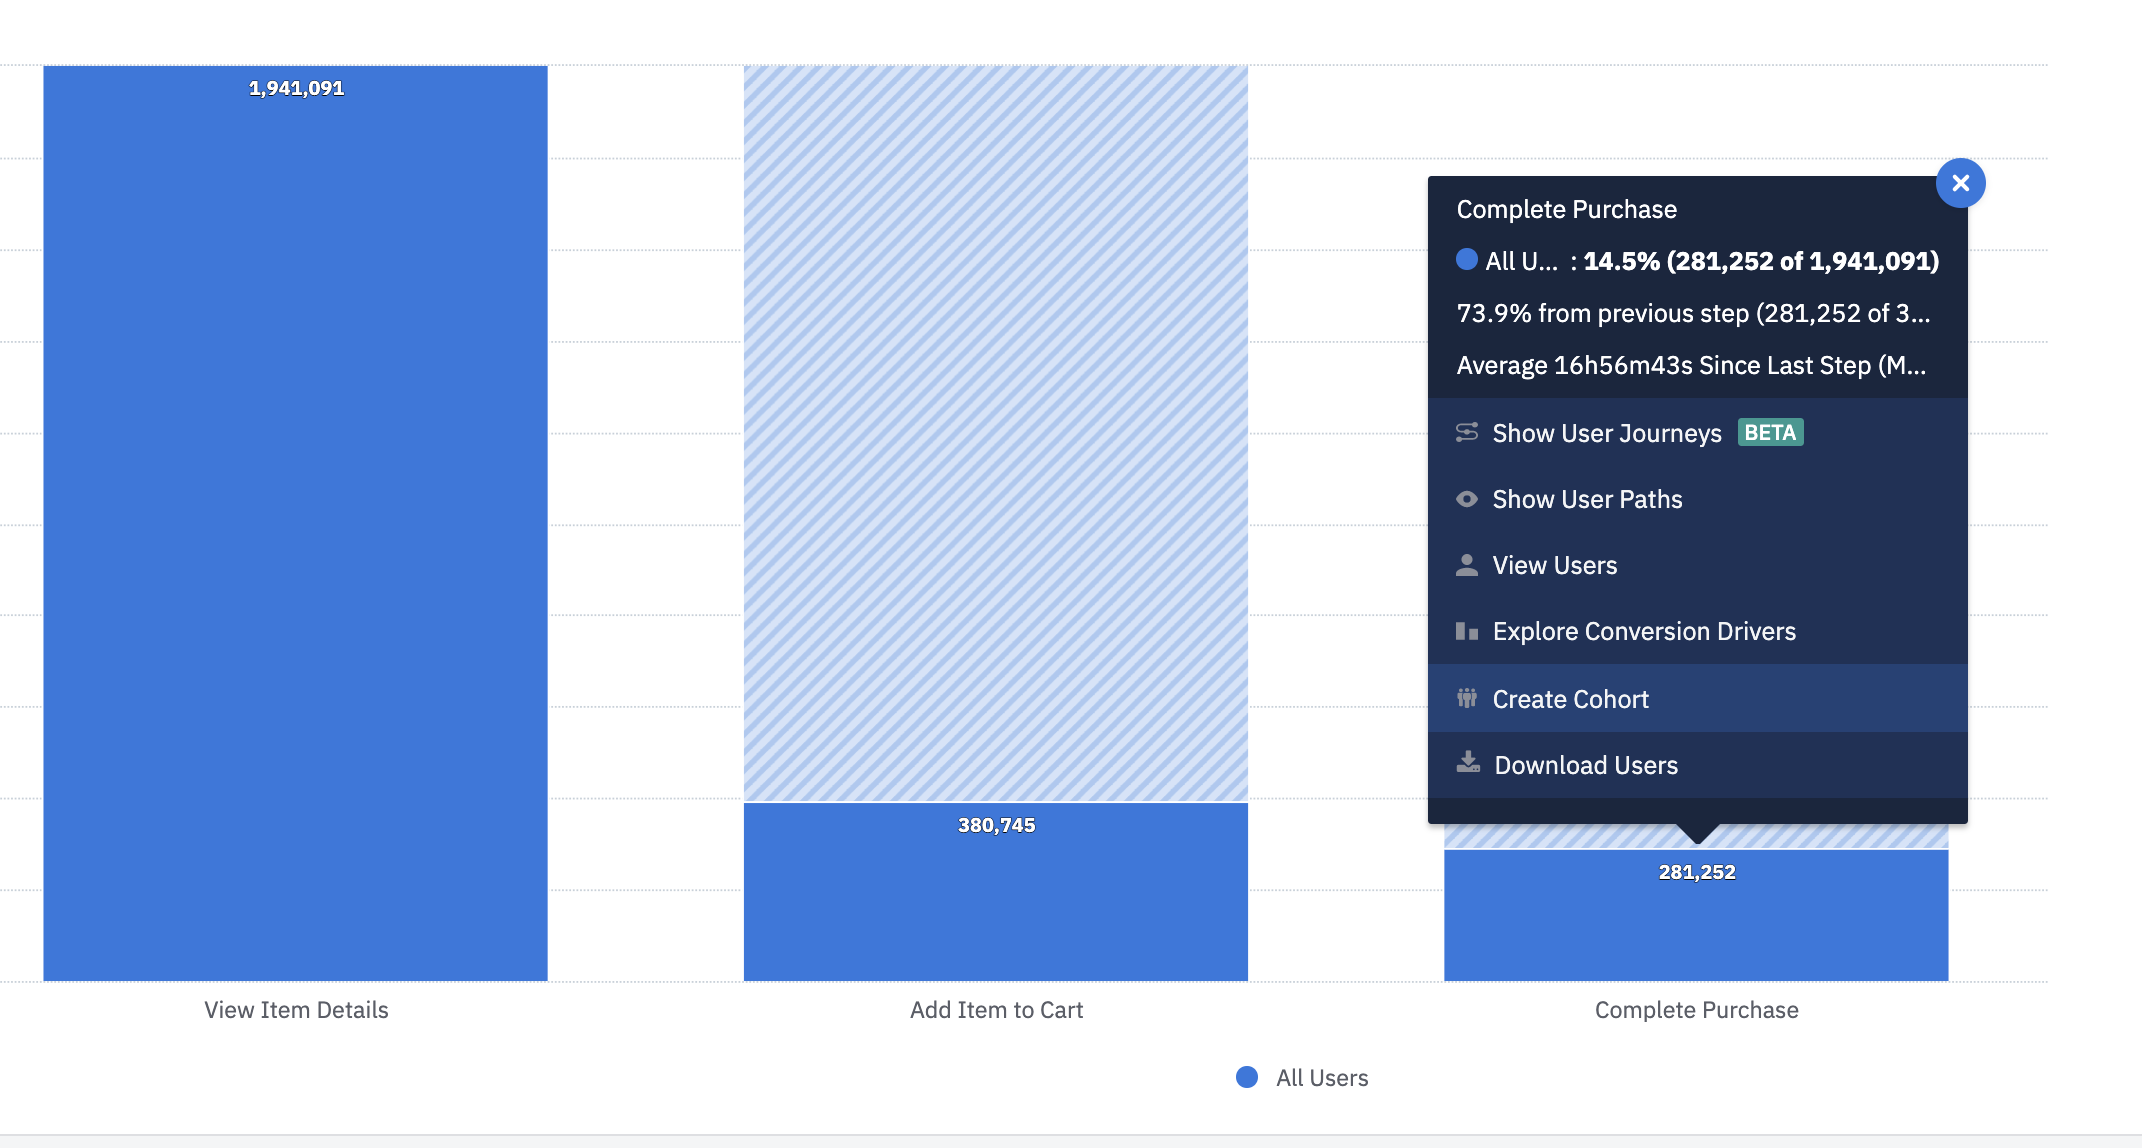The height and width of the screenshot is (1148, 2142).
Task: Click the group icon for Create Cohort
Action: click(1467, 698)
